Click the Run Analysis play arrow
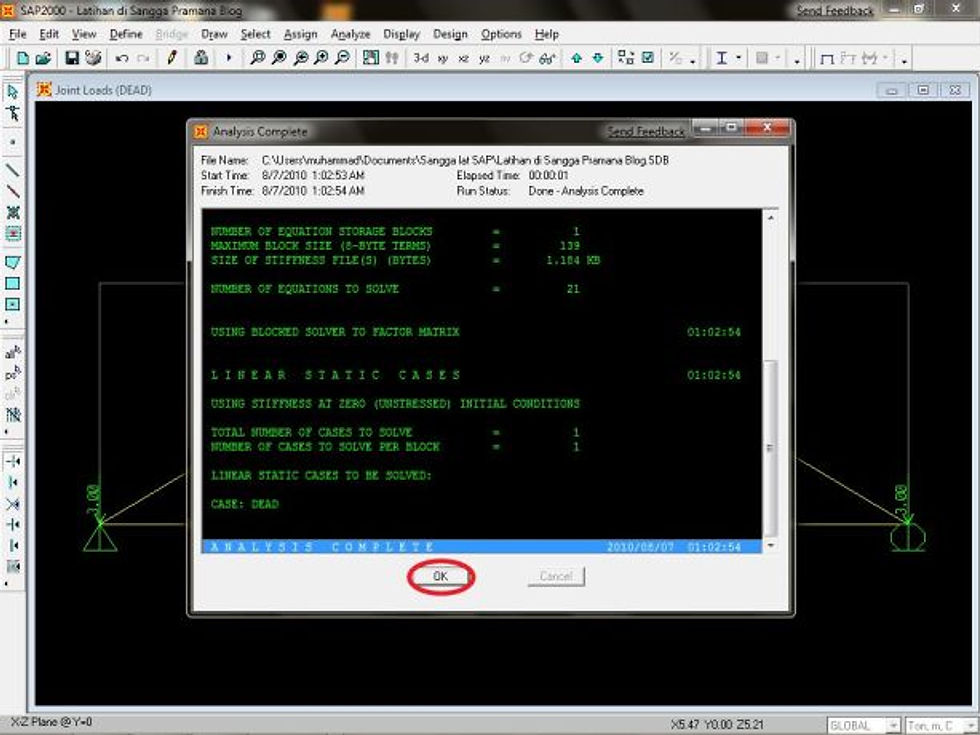Viewport: 980px width, 735px height. tap(228, 58)
